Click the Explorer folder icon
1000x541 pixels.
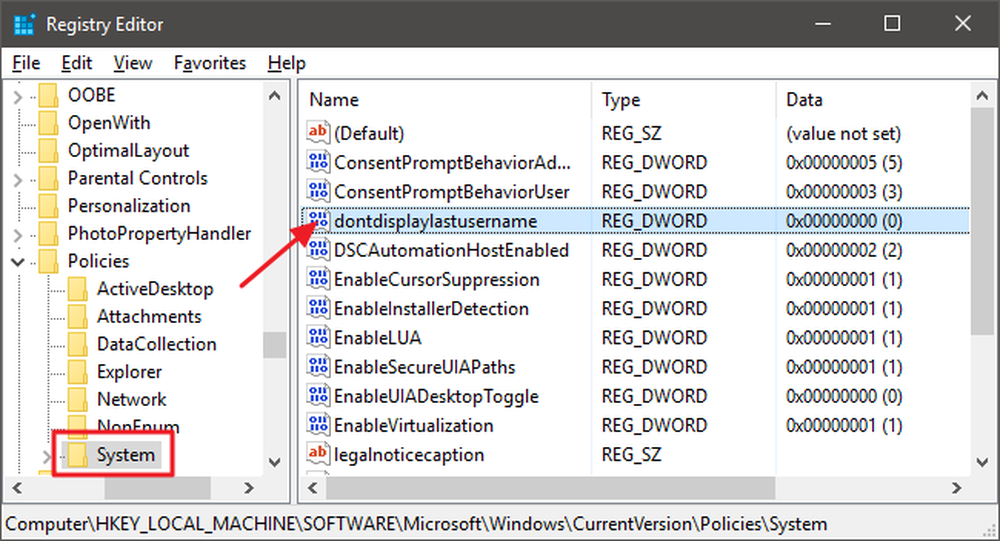[x=77, y=371]
